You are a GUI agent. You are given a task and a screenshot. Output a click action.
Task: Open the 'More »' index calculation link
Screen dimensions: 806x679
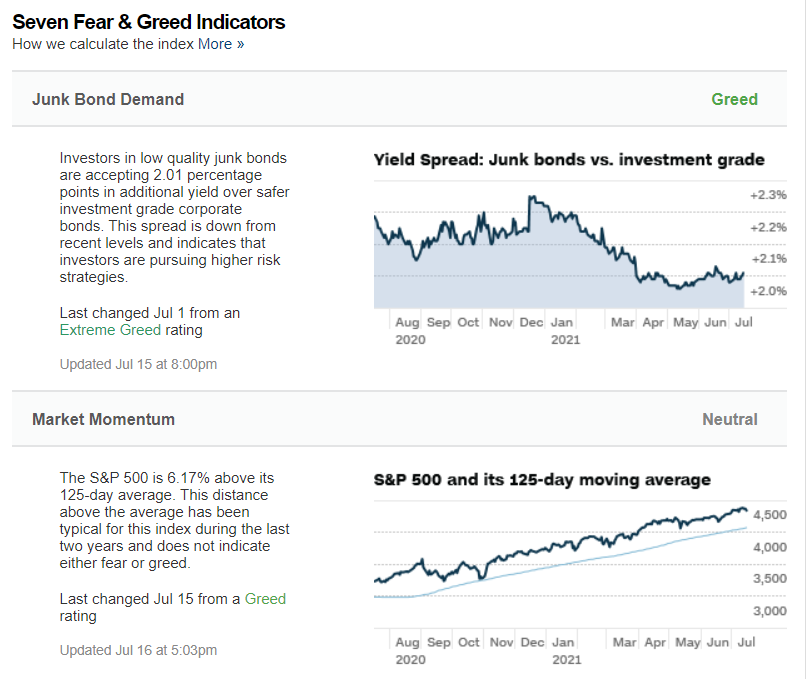pos(221,44)
